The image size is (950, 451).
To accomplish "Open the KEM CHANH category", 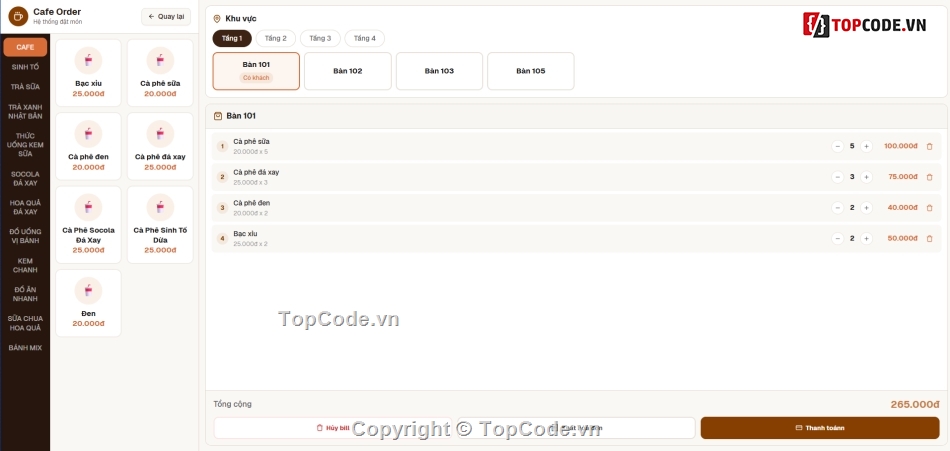I will point(25,266).
